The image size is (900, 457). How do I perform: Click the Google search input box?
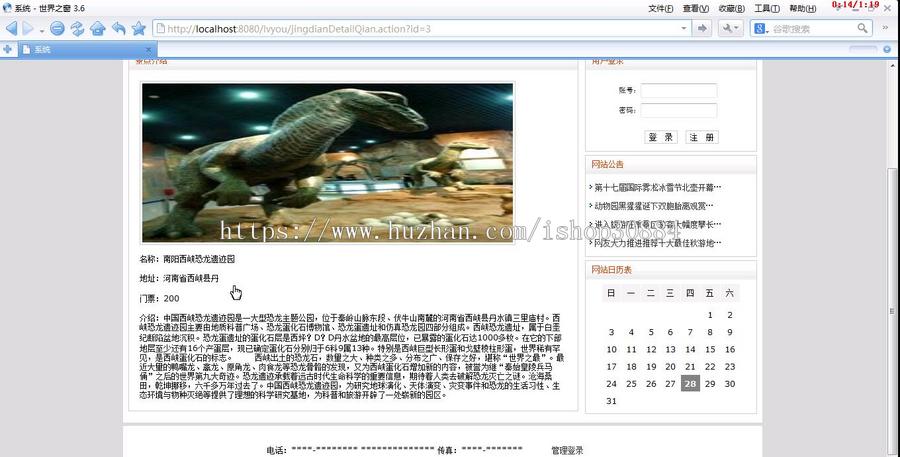click(x=813, y=28)
